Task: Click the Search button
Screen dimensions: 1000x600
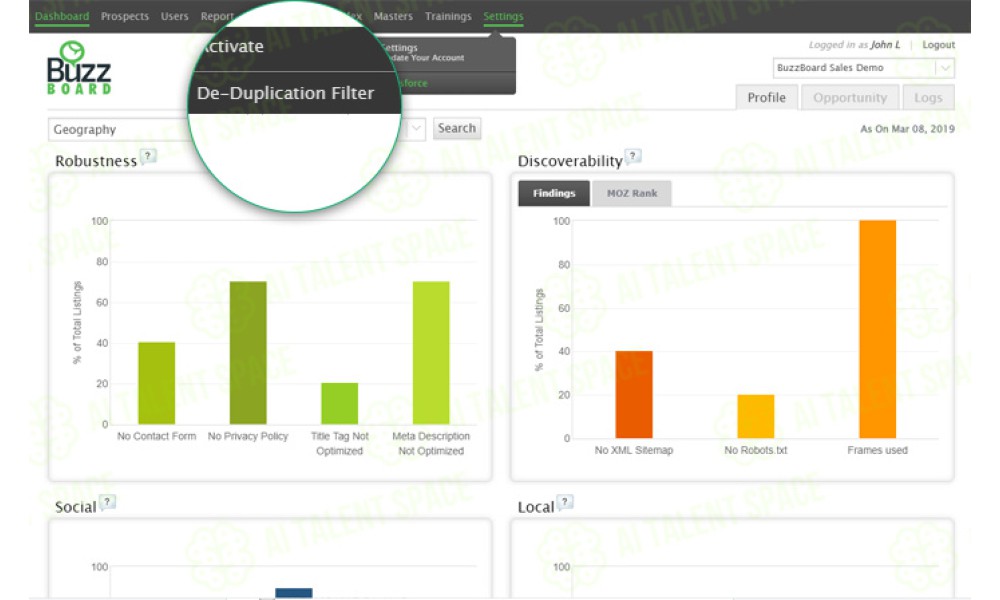Action: pos(457,128)
